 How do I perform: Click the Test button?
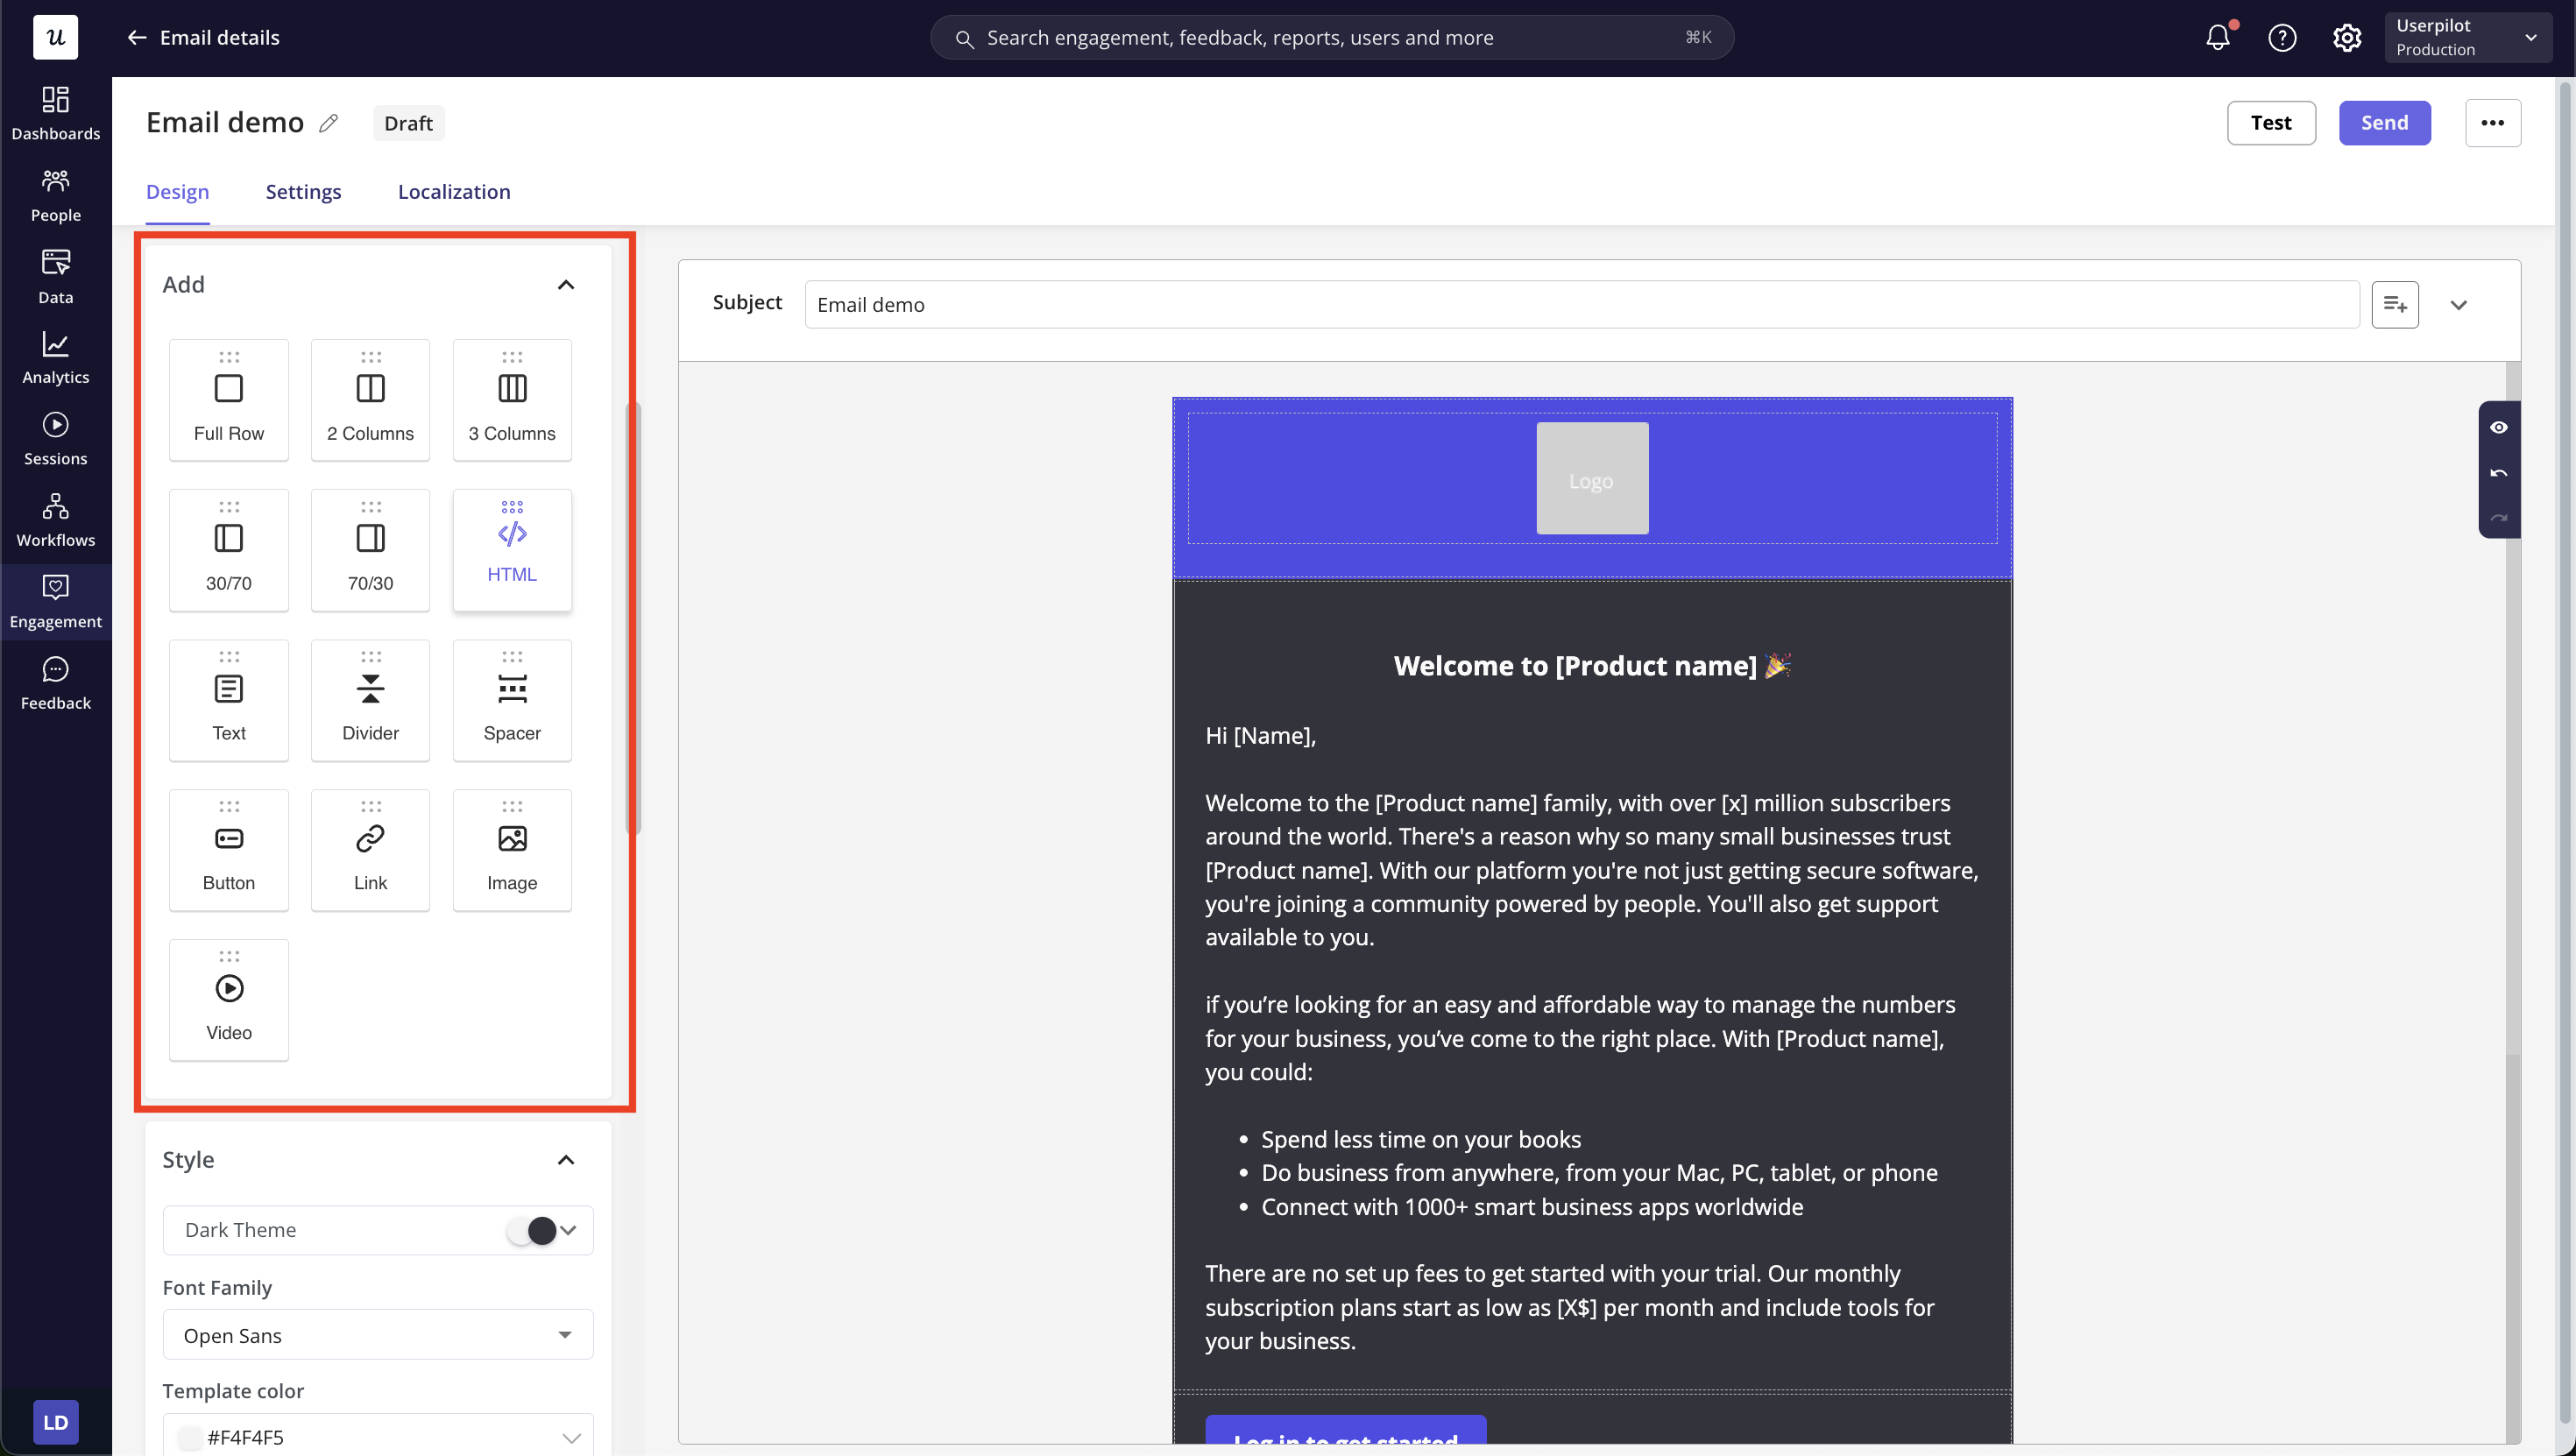(x=2271, y=123)
